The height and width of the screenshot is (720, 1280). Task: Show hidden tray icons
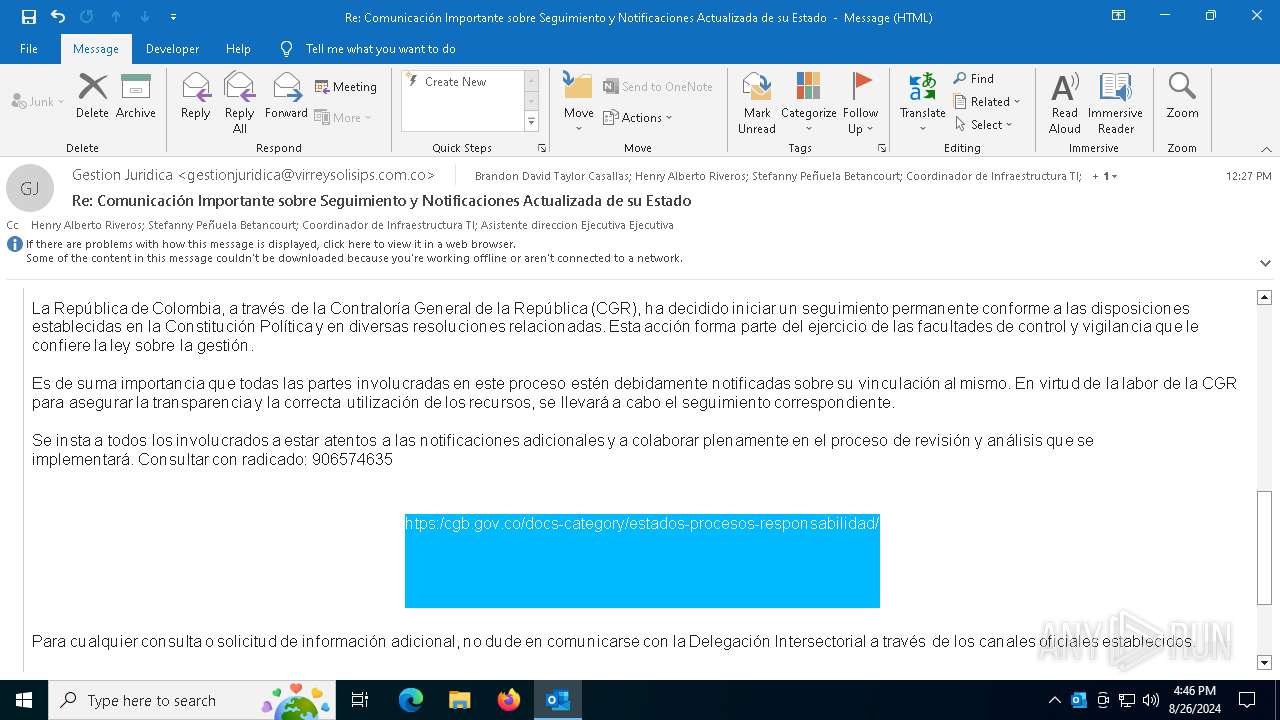[x=1055, y=700]
